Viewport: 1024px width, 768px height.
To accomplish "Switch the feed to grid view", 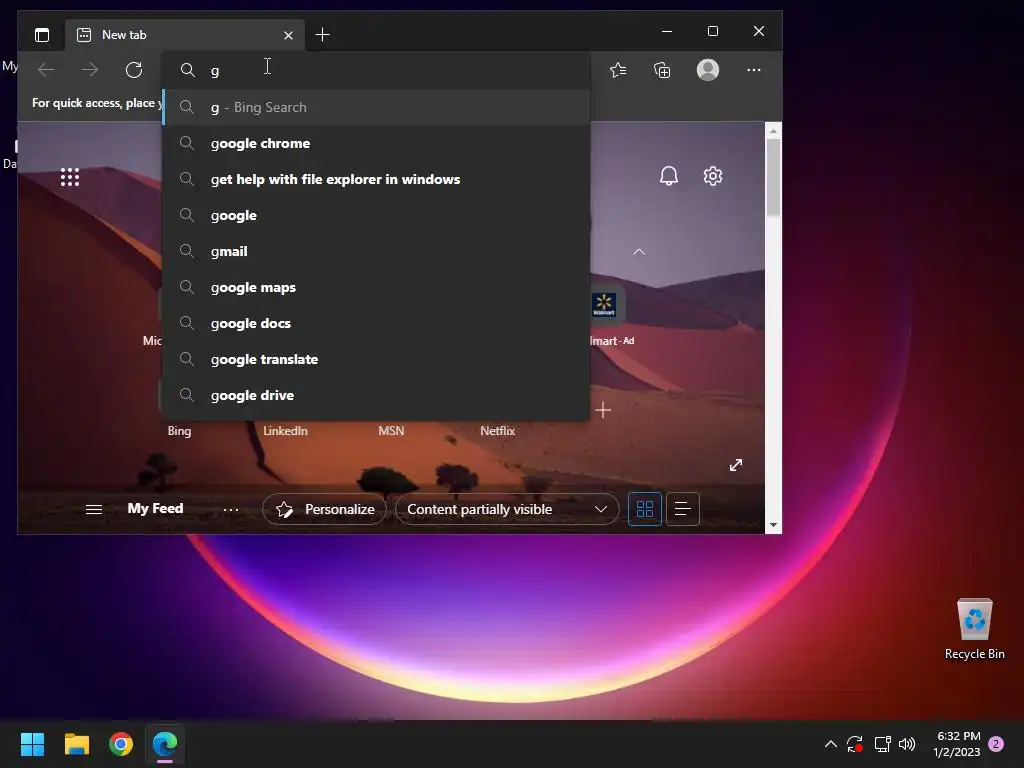I will [x=645, y=509].
